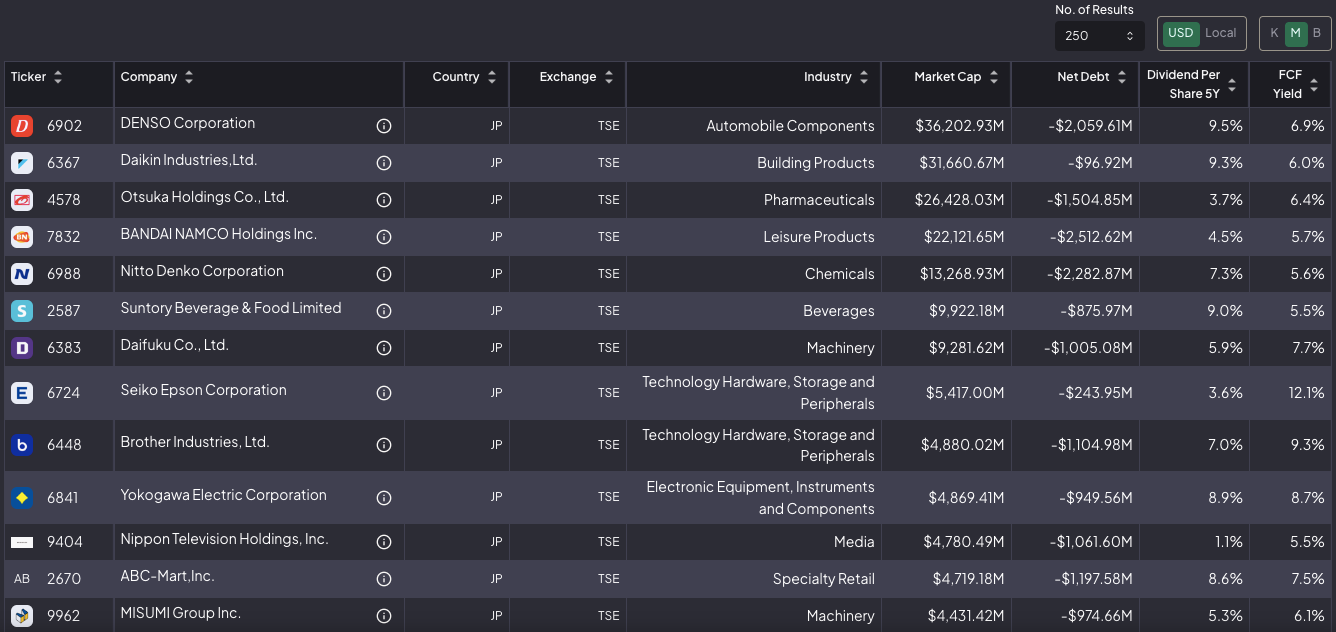Image resolution: width=1336 pixels, height=632 pixels.
Task: Click info icon beside Nitto Denko Corporation
Action: pyautogui.click(x=383, y=274)
